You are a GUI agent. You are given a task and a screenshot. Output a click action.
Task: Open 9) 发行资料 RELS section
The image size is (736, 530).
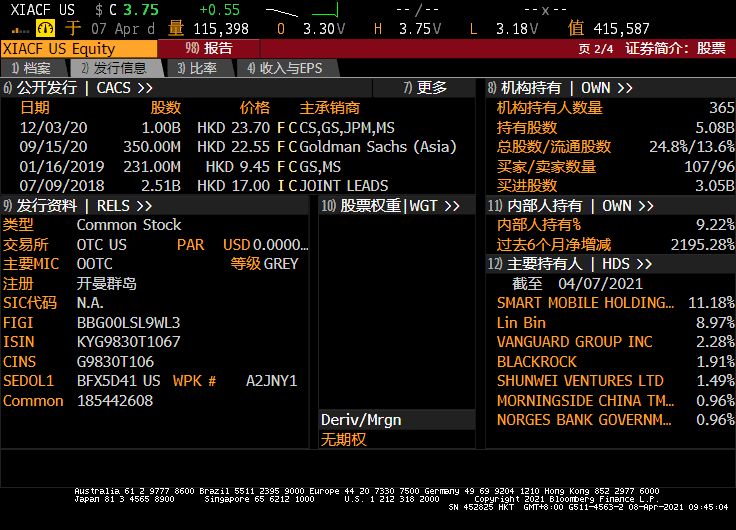(78, 206)
